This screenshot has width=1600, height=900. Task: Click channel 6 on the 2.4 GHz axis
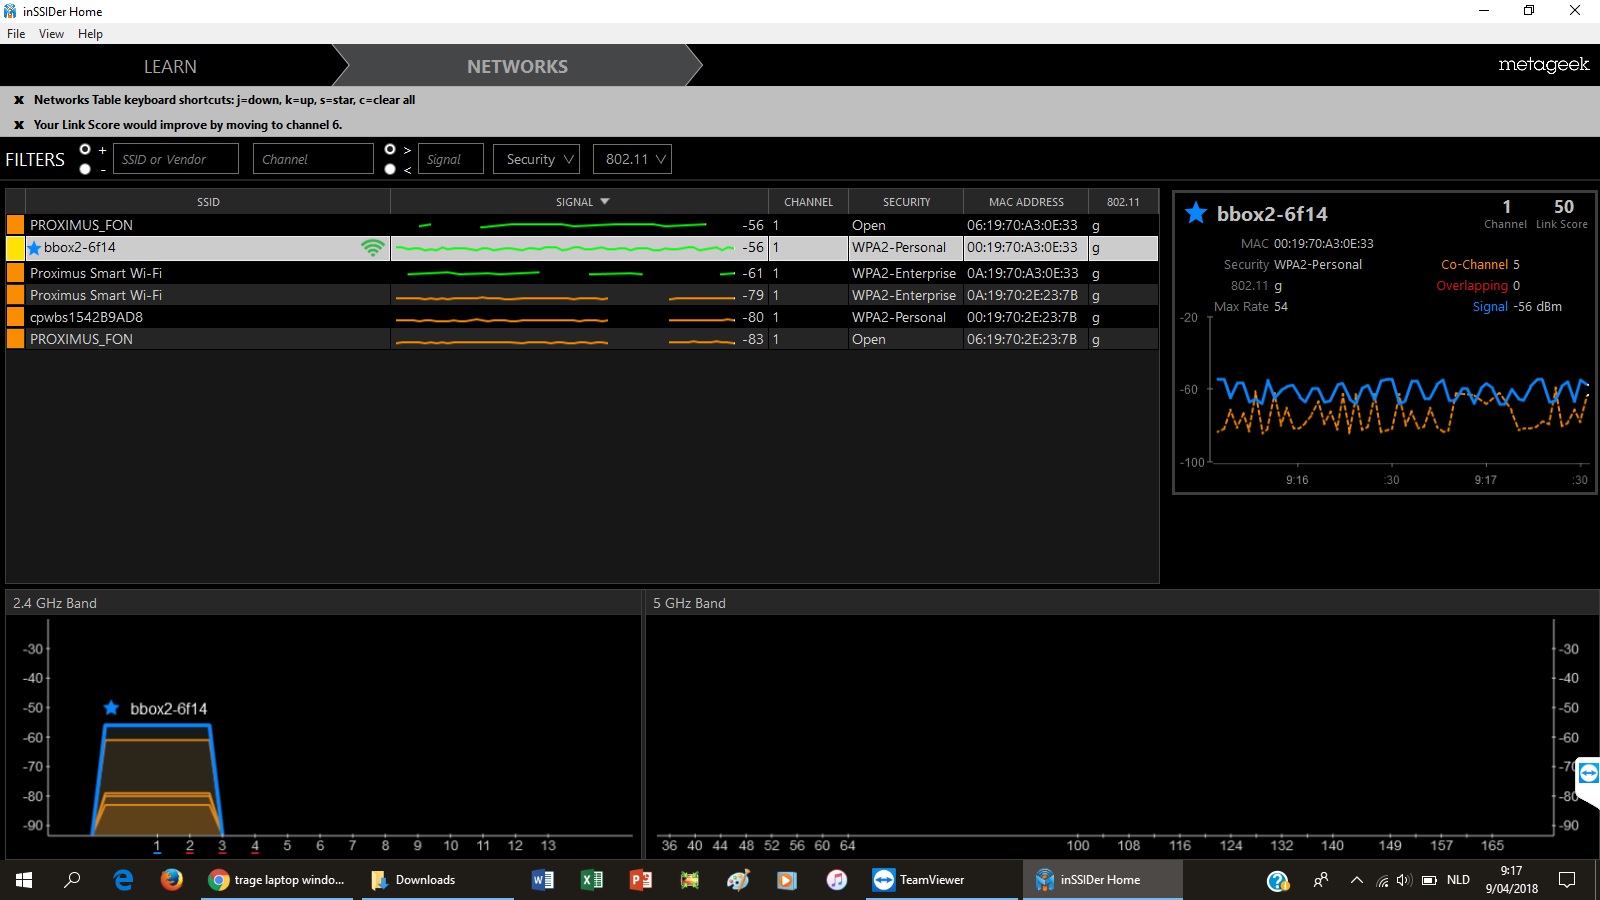point(320,846)
